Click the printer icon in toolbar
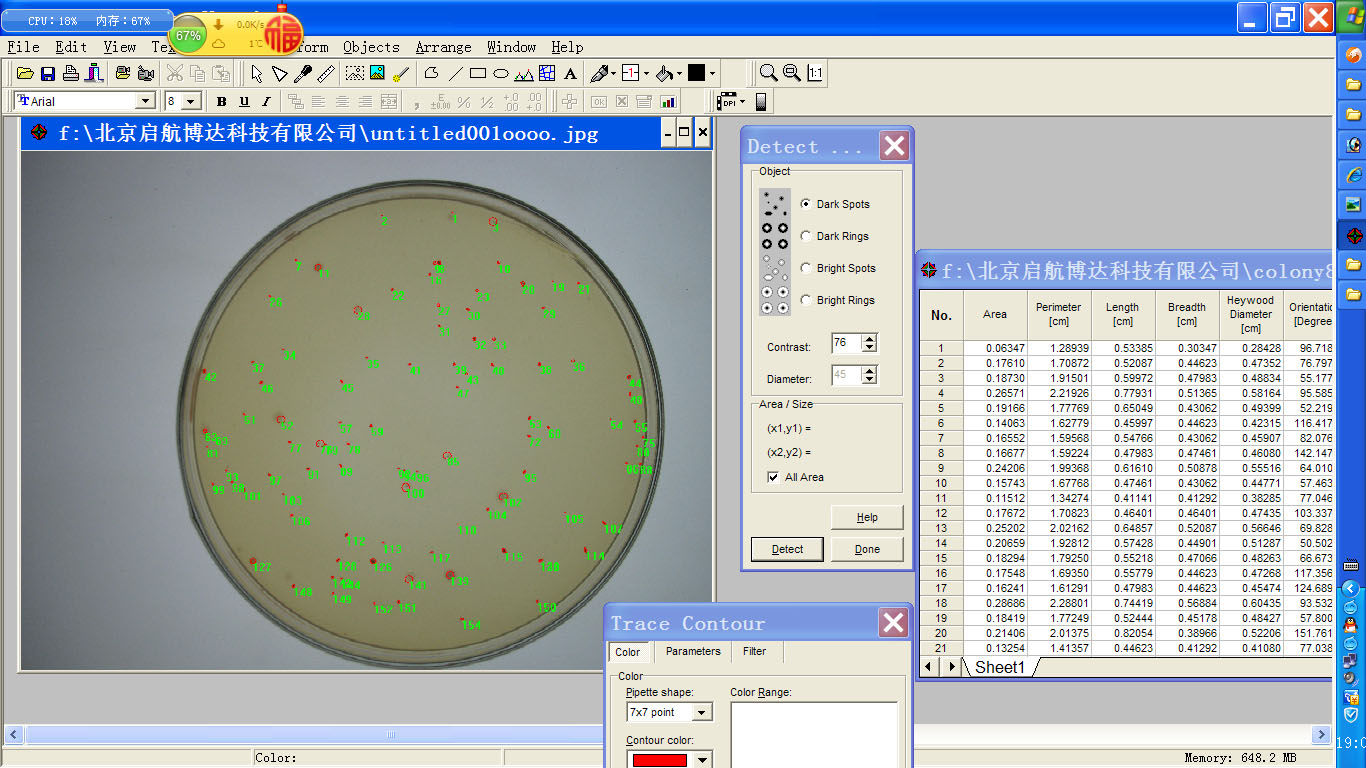Image resolution: width=1366 pixels, height=768 pixels. click(71, 73)
